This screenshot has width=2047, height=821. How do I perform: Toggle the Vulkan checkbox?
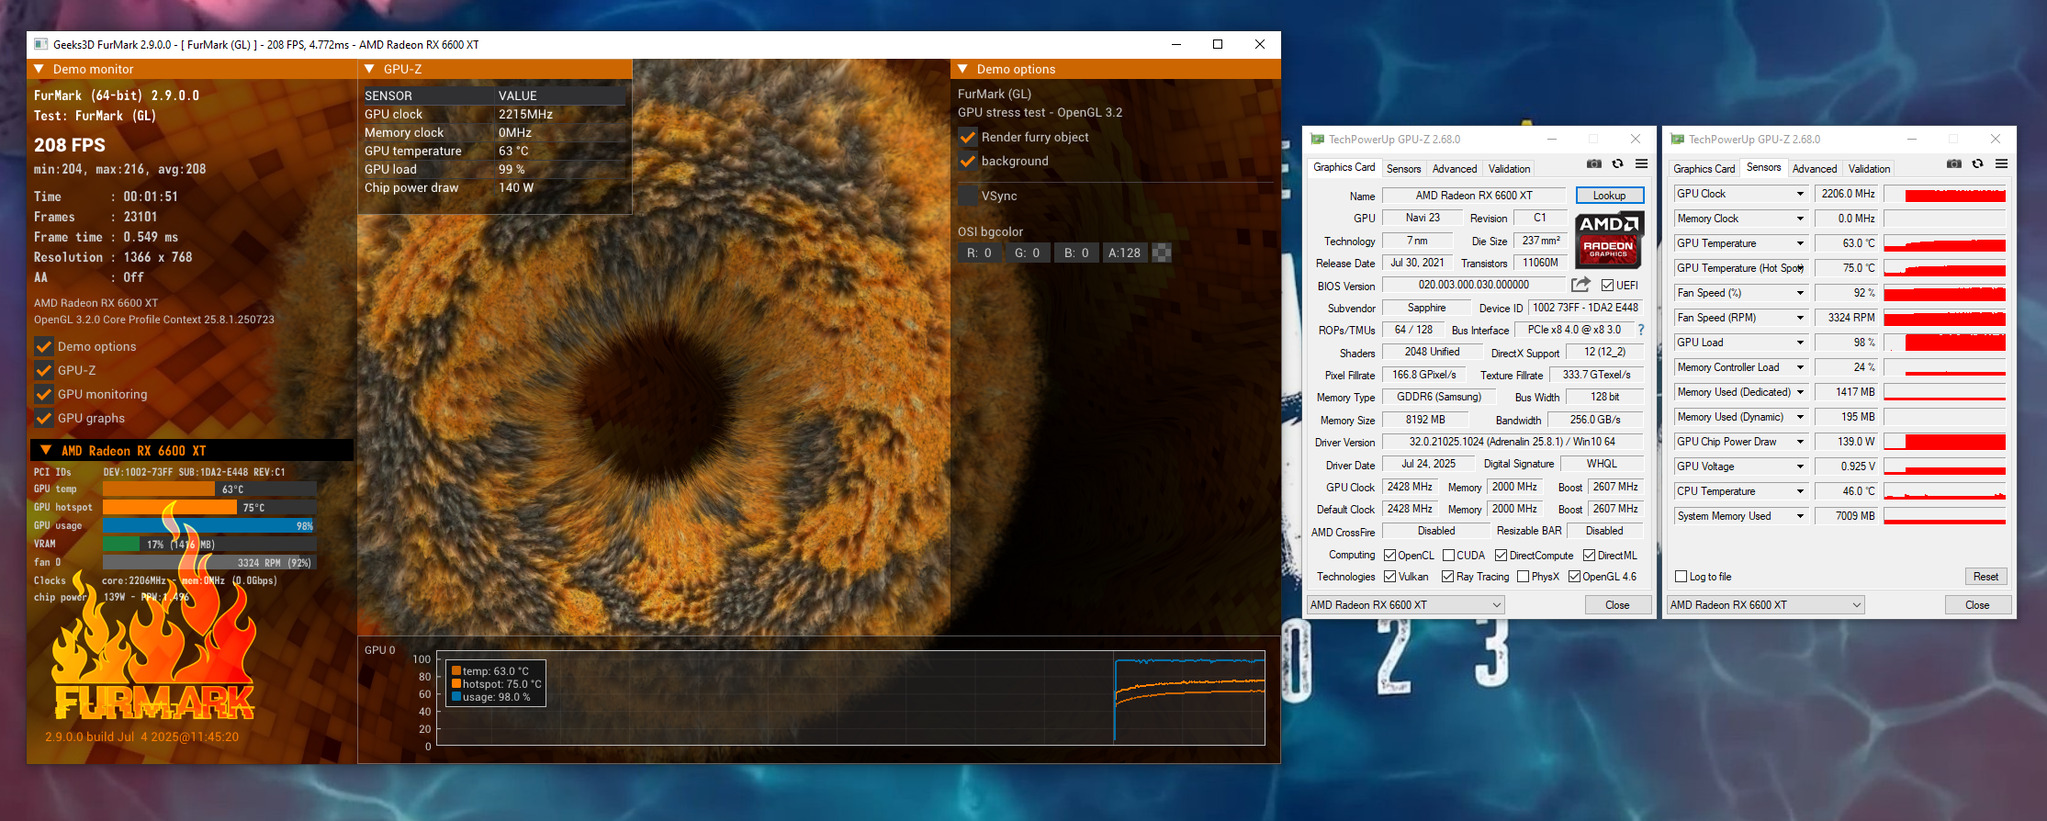point(1390,577)
